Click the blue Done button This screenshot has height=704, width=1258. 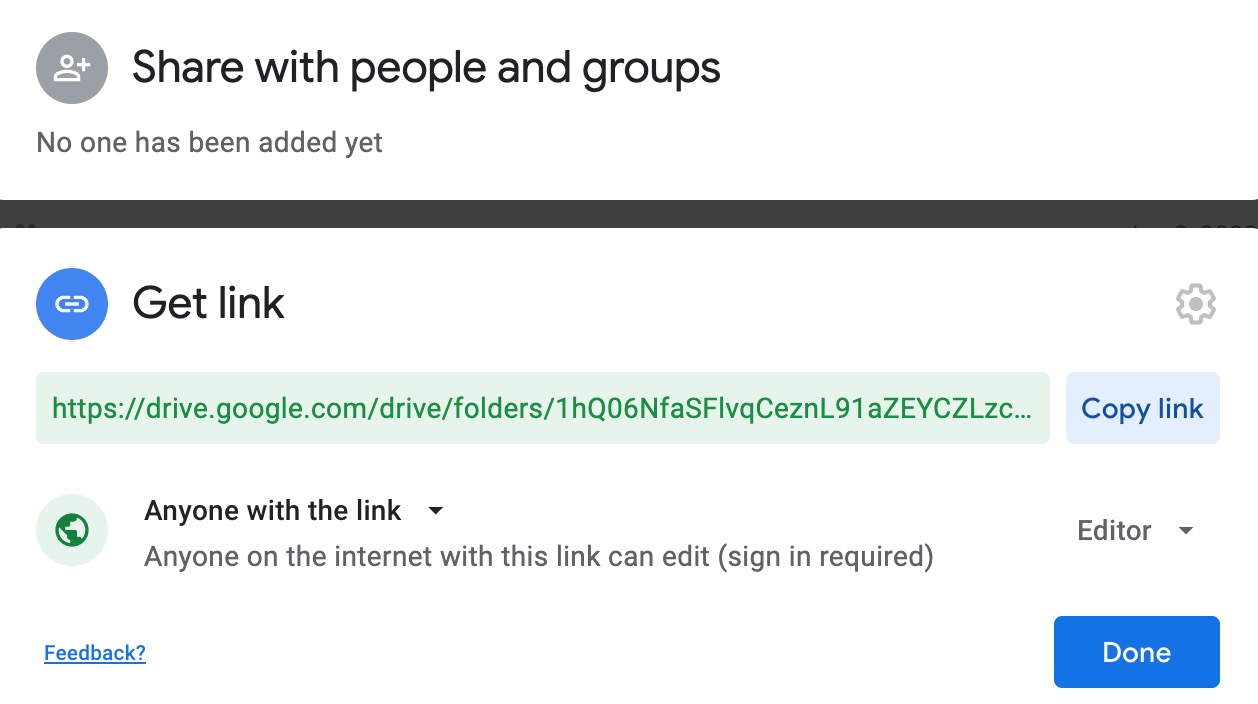pyautogui.click(x=1136, y=652)
